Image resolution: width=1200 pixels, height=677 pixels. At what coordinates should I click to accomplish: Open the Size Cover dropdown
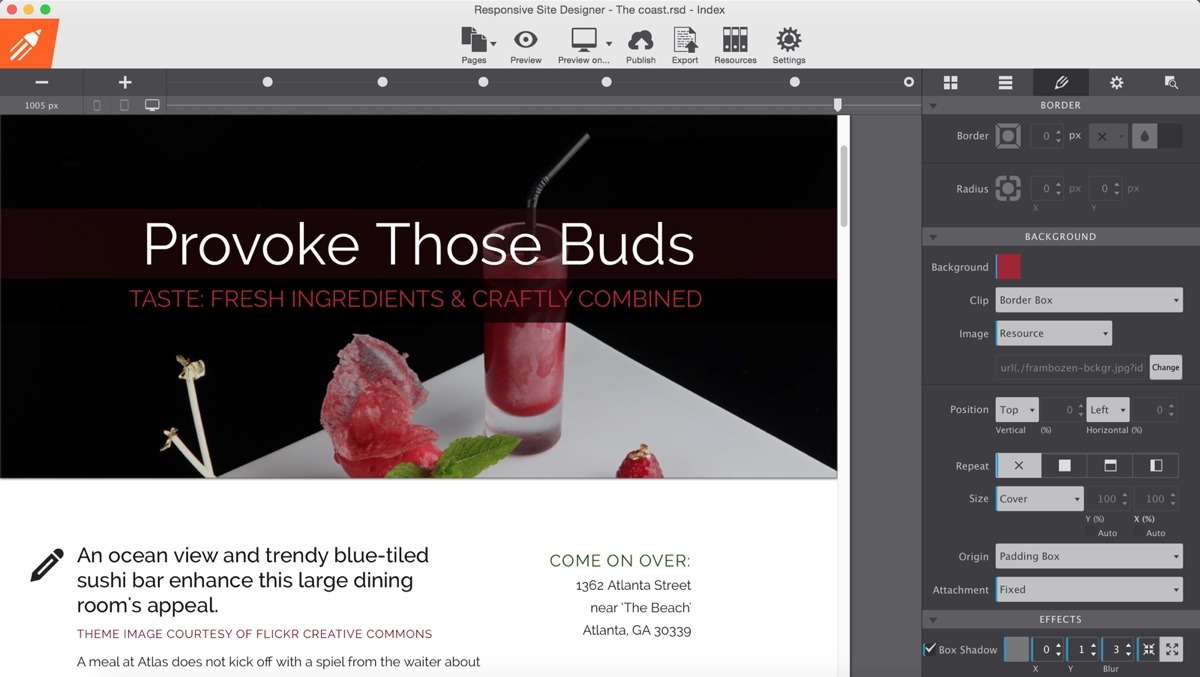click(1039, 499)
